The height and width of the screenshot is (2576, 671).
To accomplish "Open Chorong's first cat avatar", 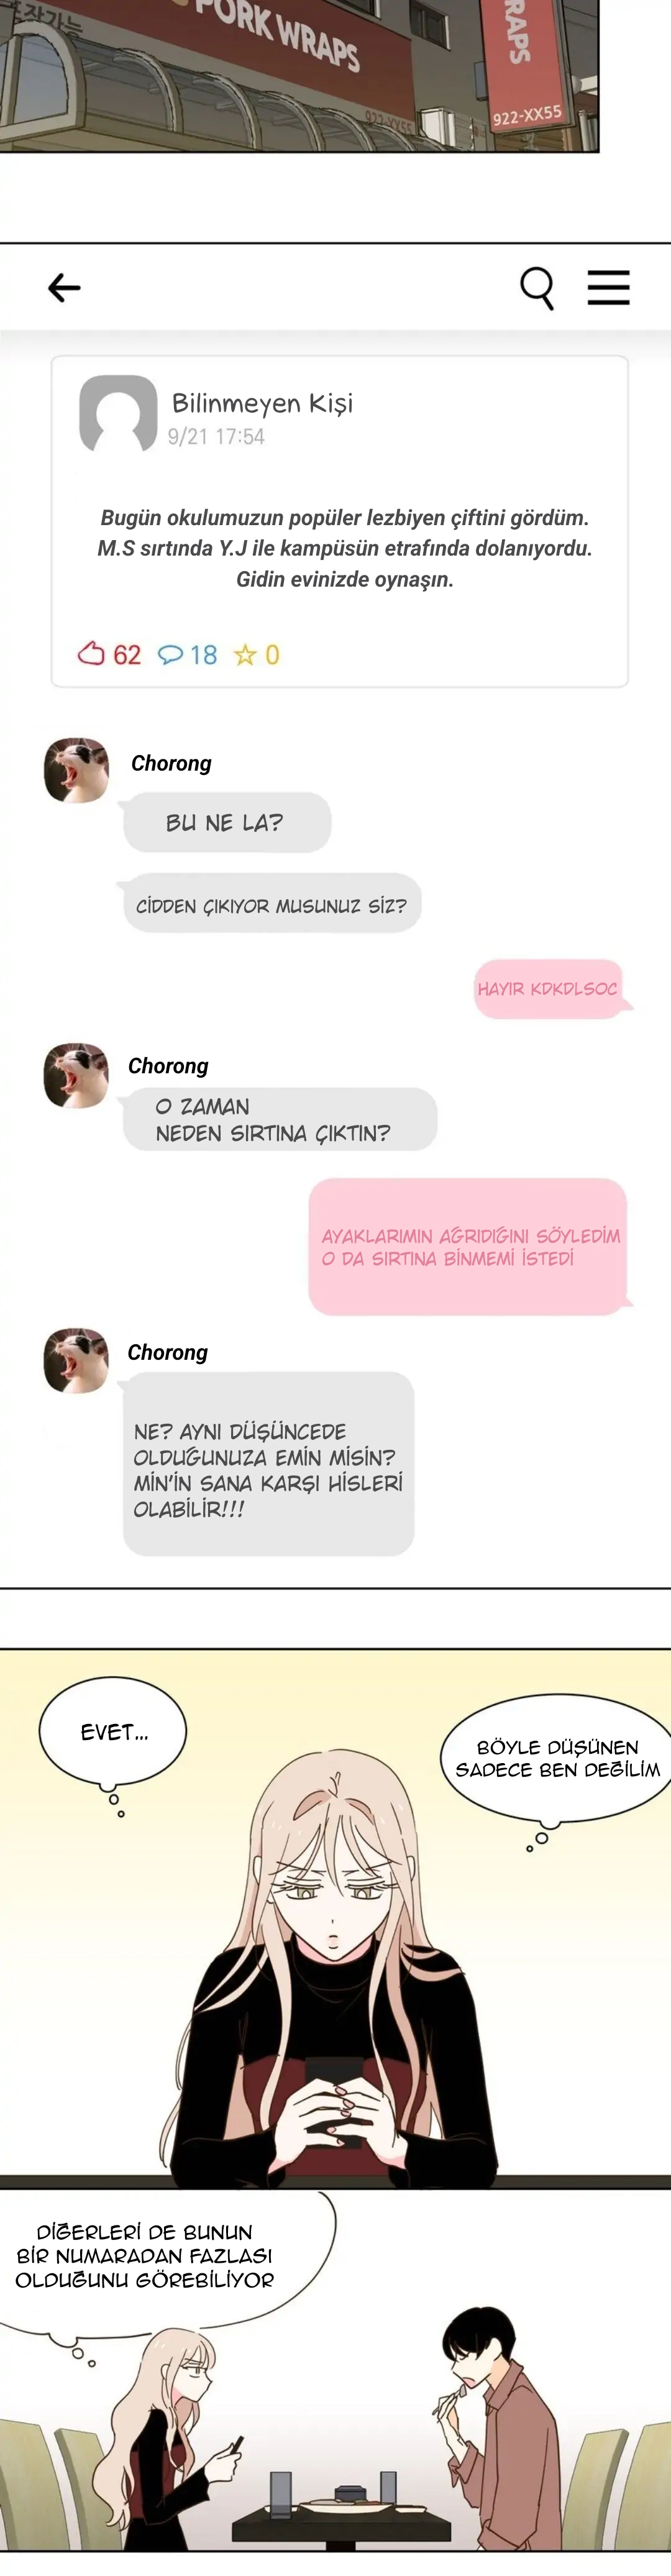I will coord(76,770).
